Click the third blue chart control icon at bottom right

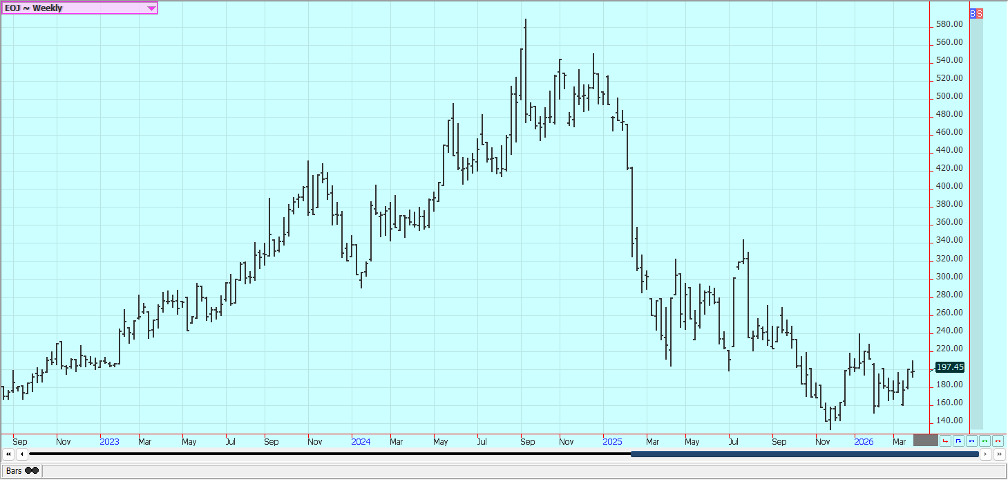tap(972, 440)
